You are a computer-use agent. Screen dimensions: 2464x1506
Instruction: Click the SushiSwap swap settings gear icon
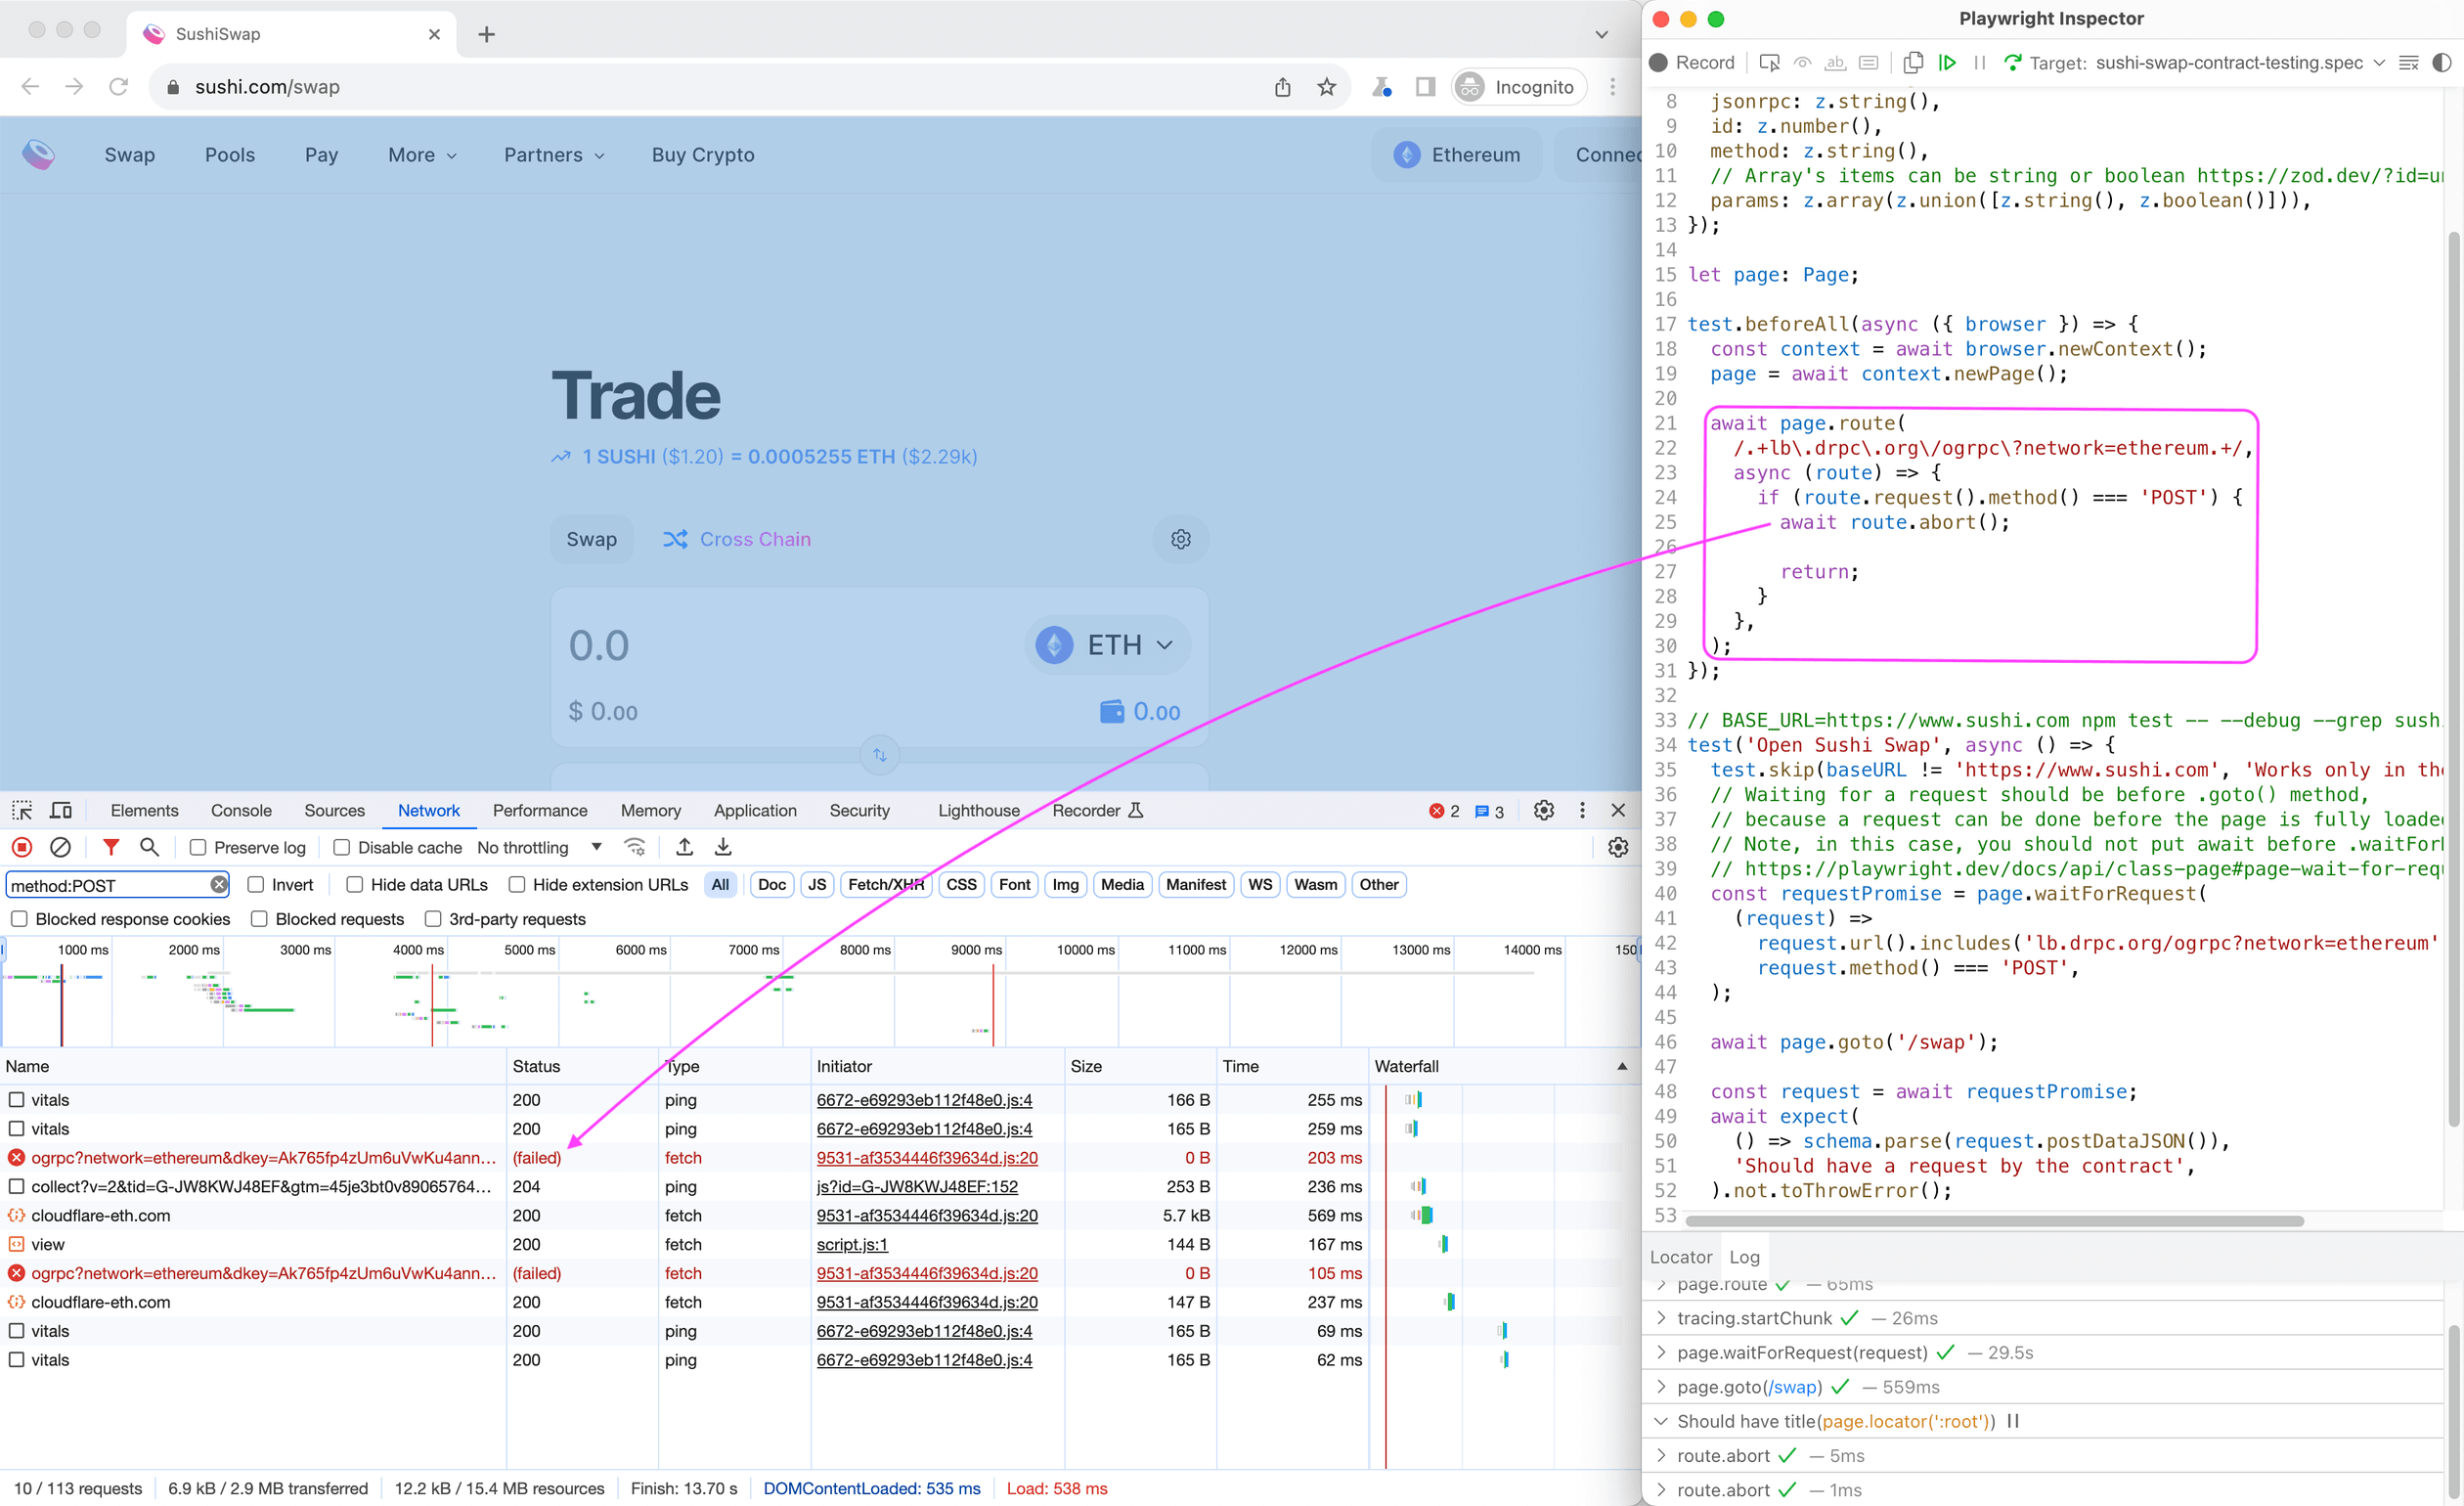(1181, 539)
